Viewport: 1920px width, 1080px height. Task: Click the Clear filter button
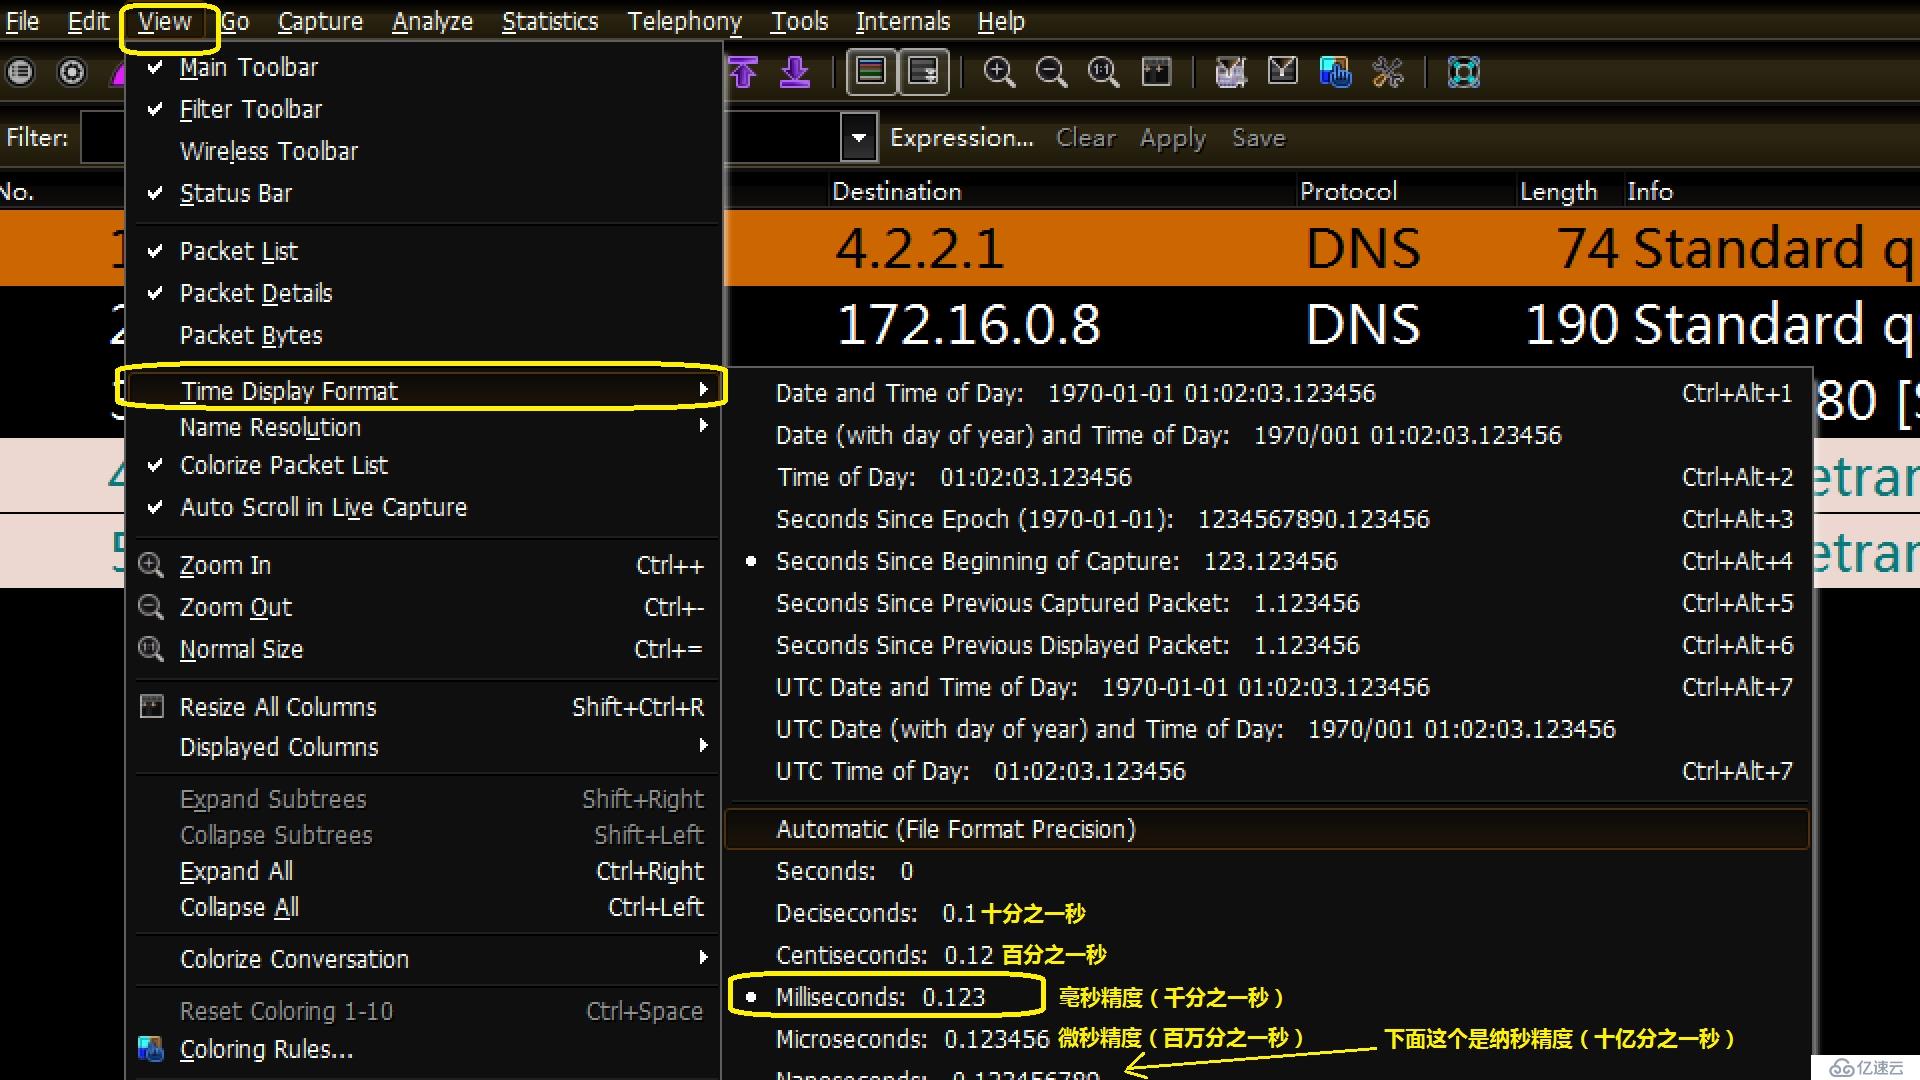click(1086, 138)
